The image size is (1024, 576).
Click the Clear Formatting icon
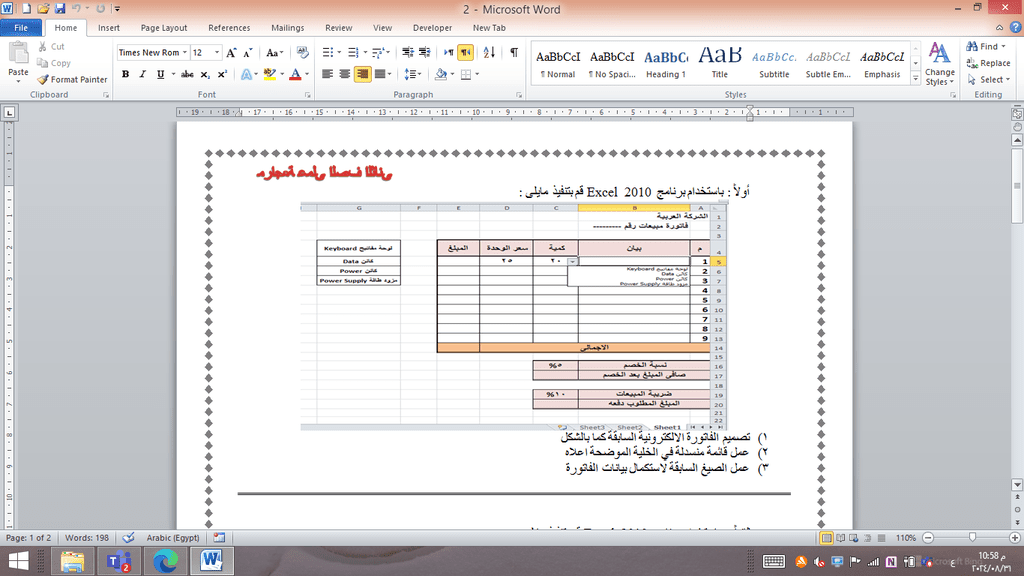302,52
